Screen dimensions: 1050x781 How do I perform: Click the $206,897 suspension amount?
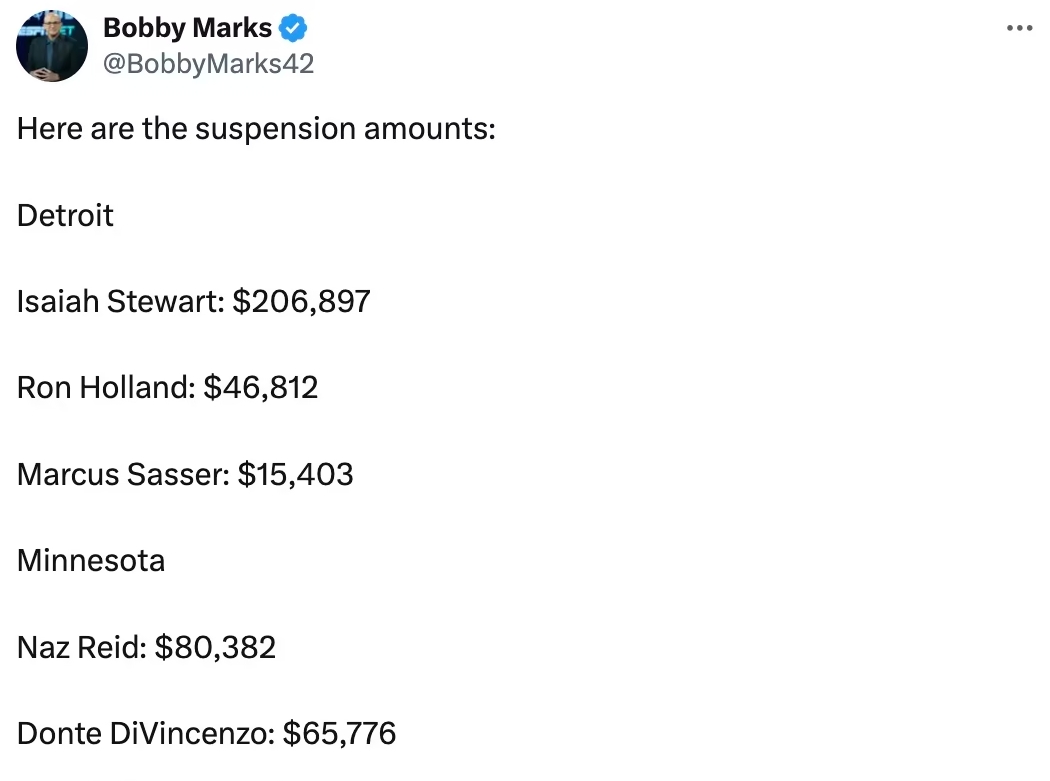click(x=301, y=301)
